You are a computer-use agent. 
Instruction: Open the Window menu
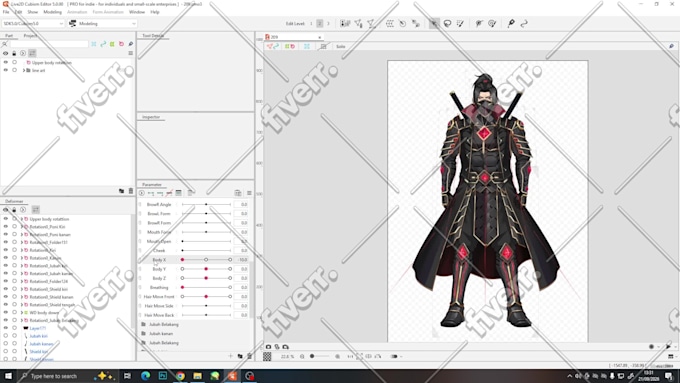pyautogui.click(x=137, y=12)
